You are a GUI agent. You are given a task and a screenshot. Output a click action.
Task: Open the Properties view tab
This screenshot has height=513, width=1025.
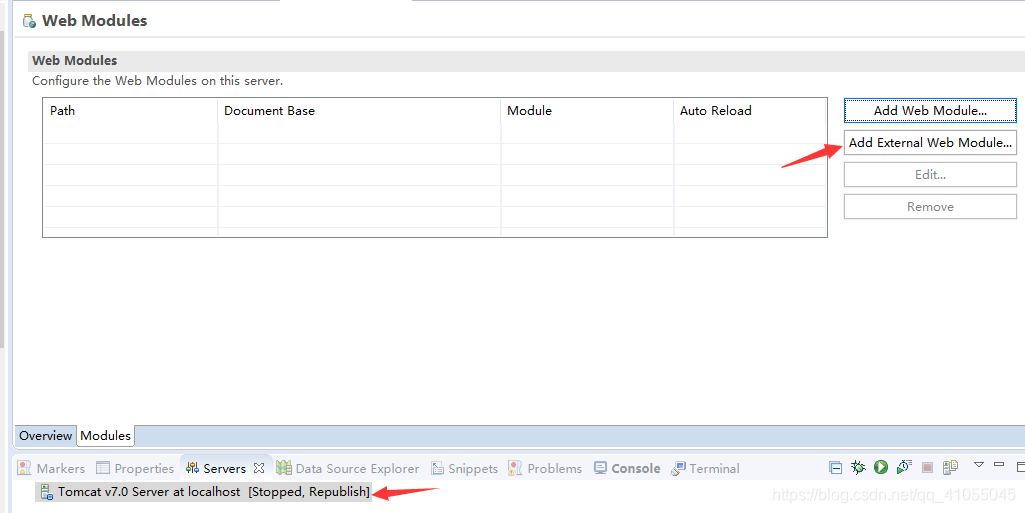point(135,468)
